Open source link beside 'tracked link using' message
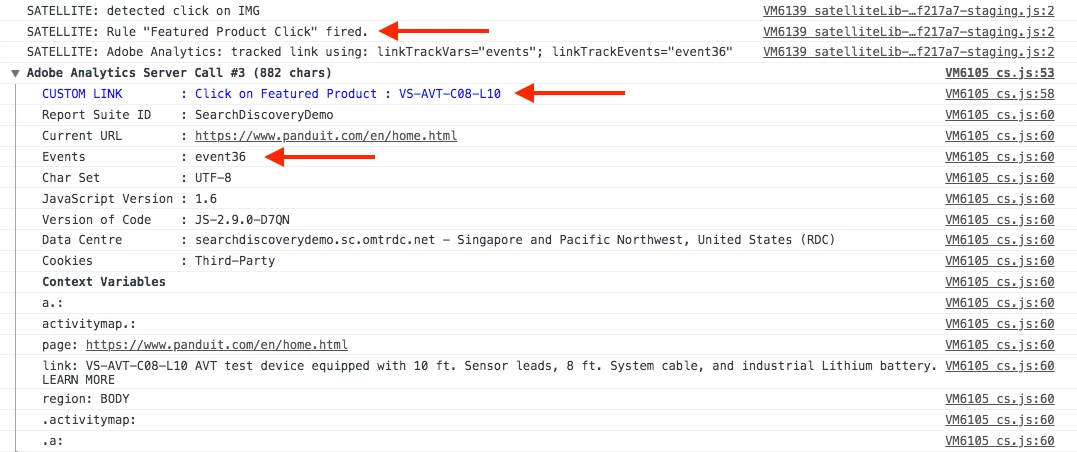The width and height of the screenshot is (1077, 452). coord(908,52)
